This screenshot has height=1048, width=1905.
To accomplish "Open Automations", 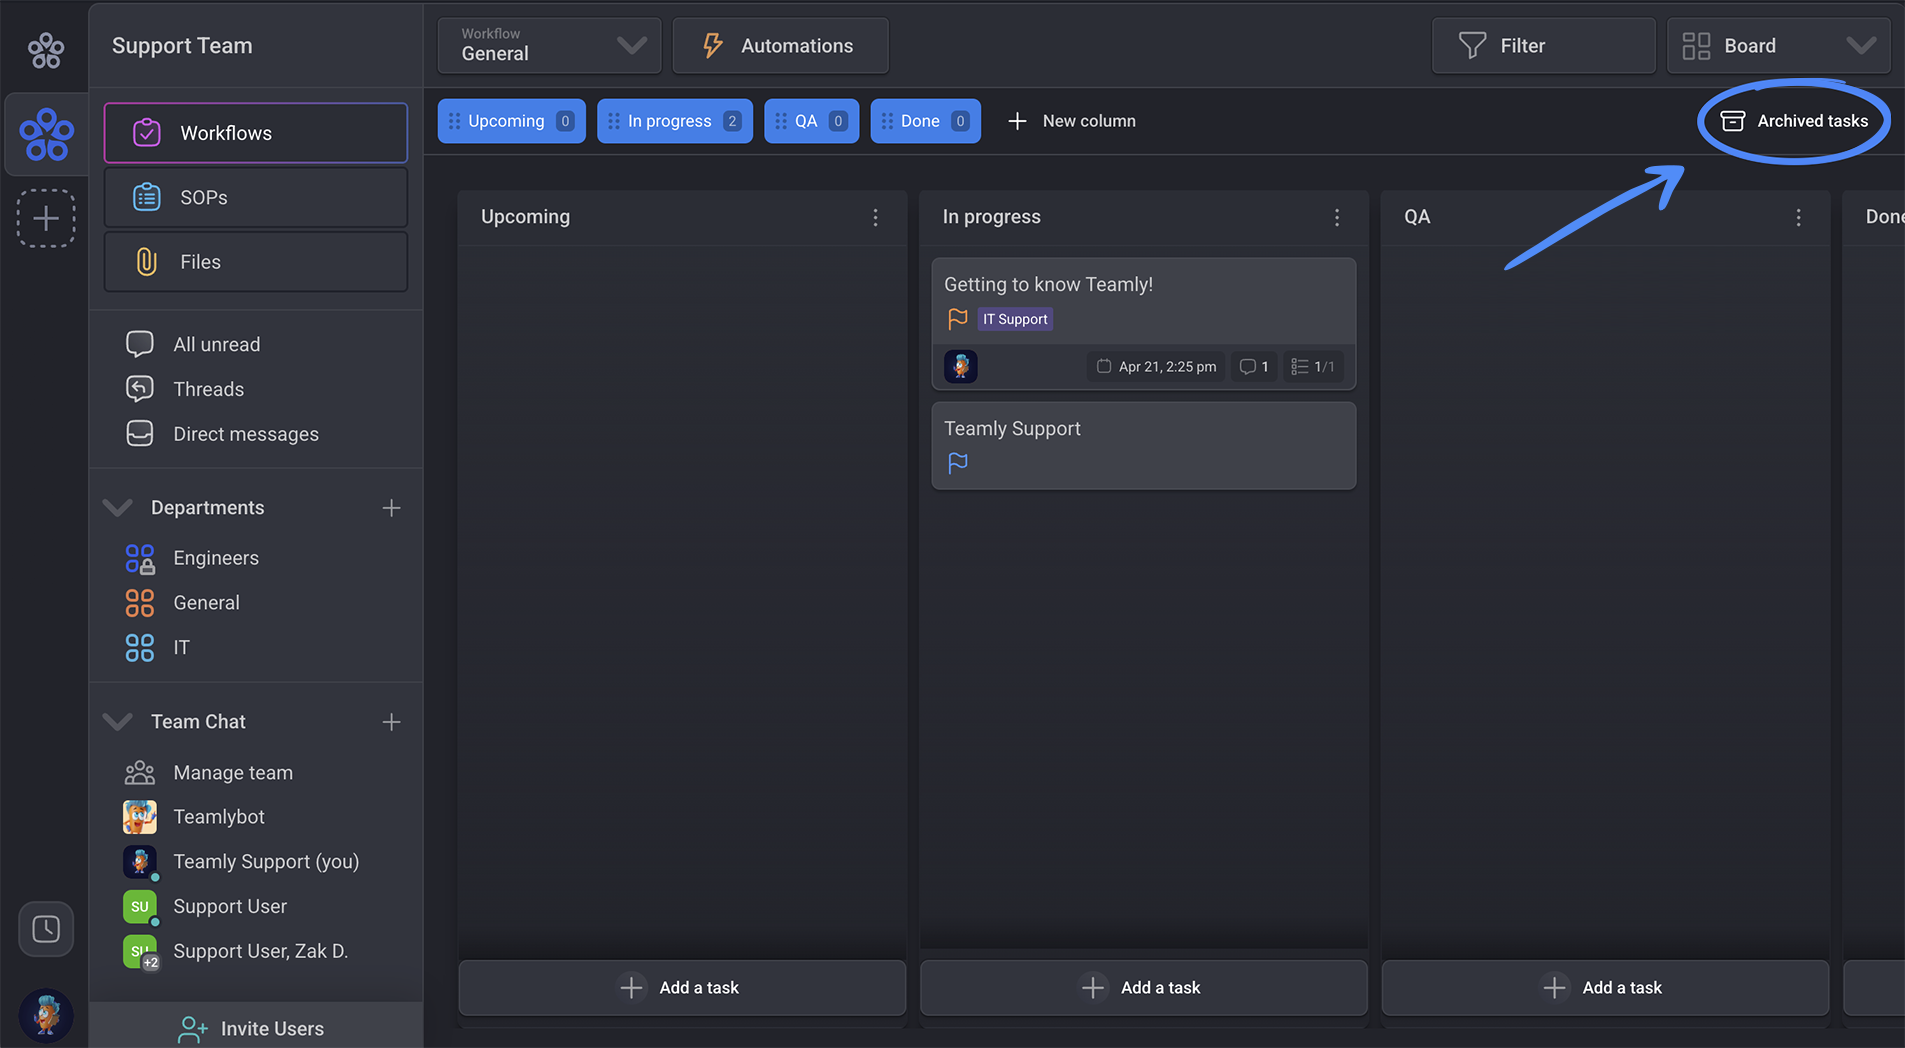I will tap(780, 45).
